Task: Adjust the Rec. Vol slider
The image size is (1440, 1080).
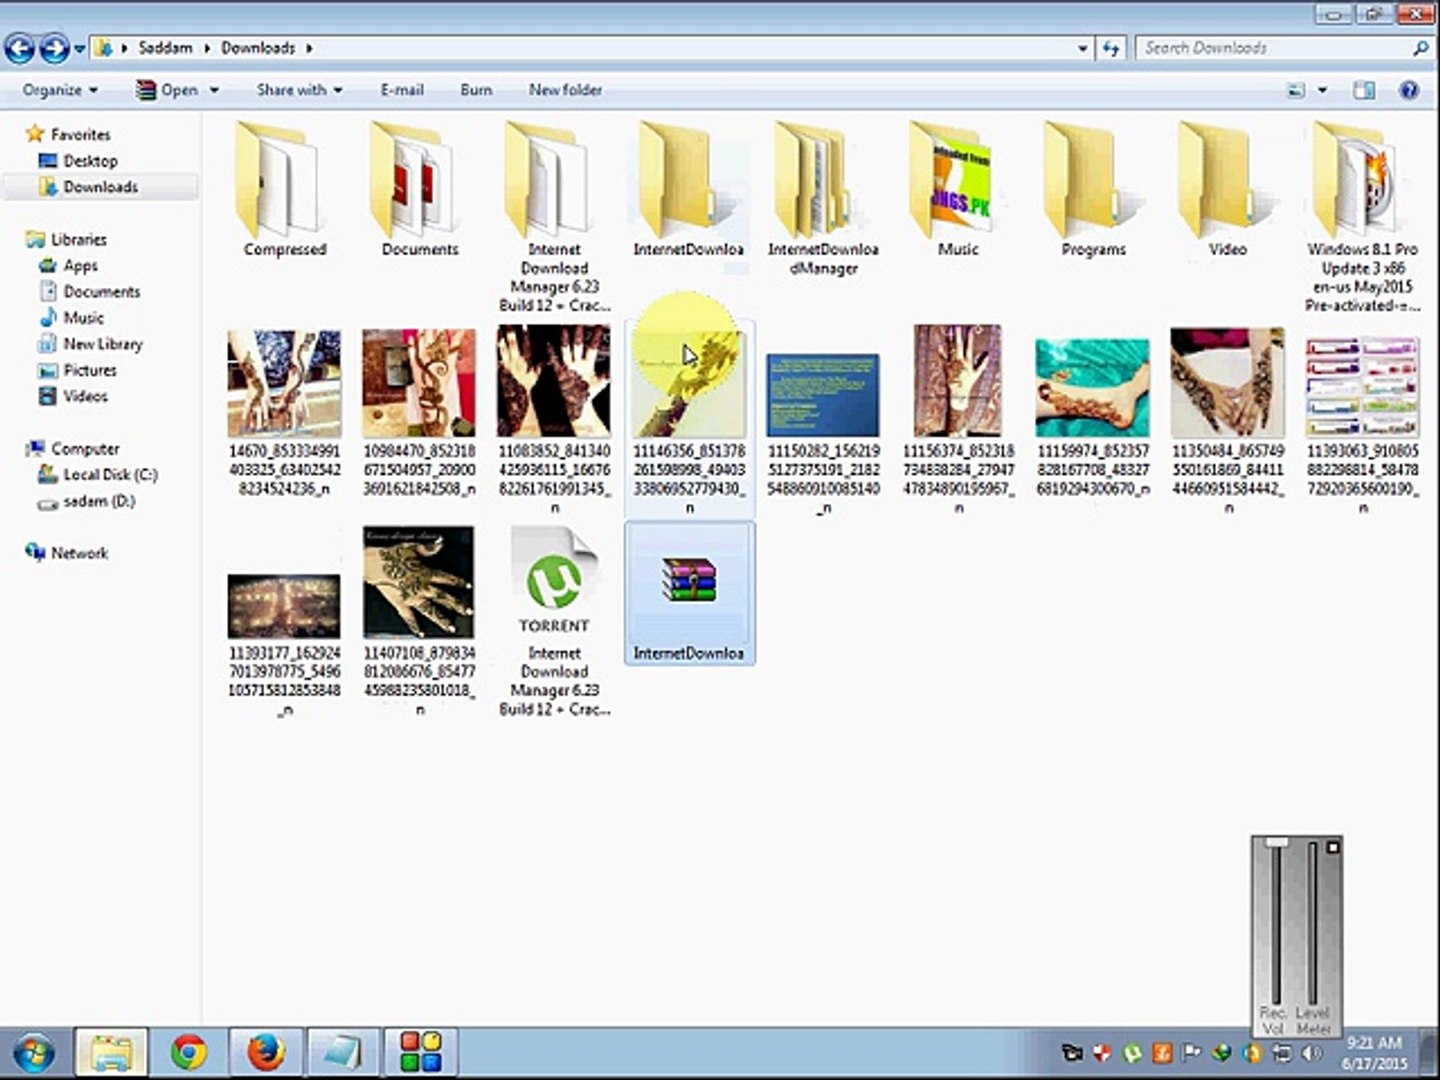Action: point(1276,843)
